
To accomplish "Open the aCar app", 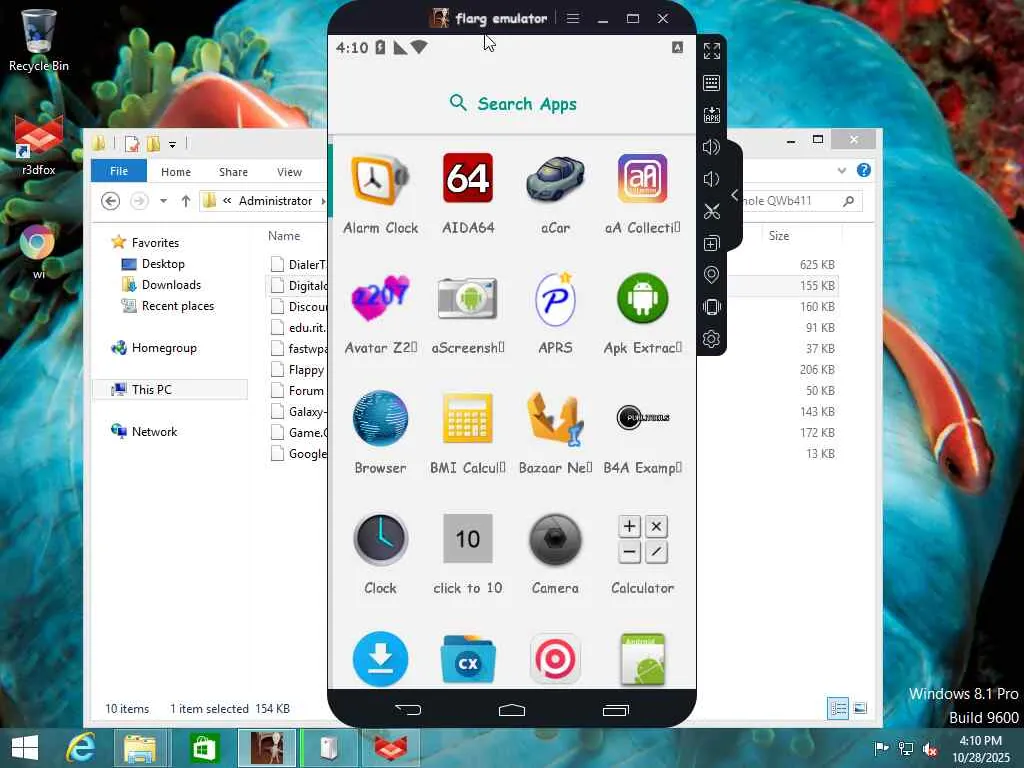I will pos(555,180).
